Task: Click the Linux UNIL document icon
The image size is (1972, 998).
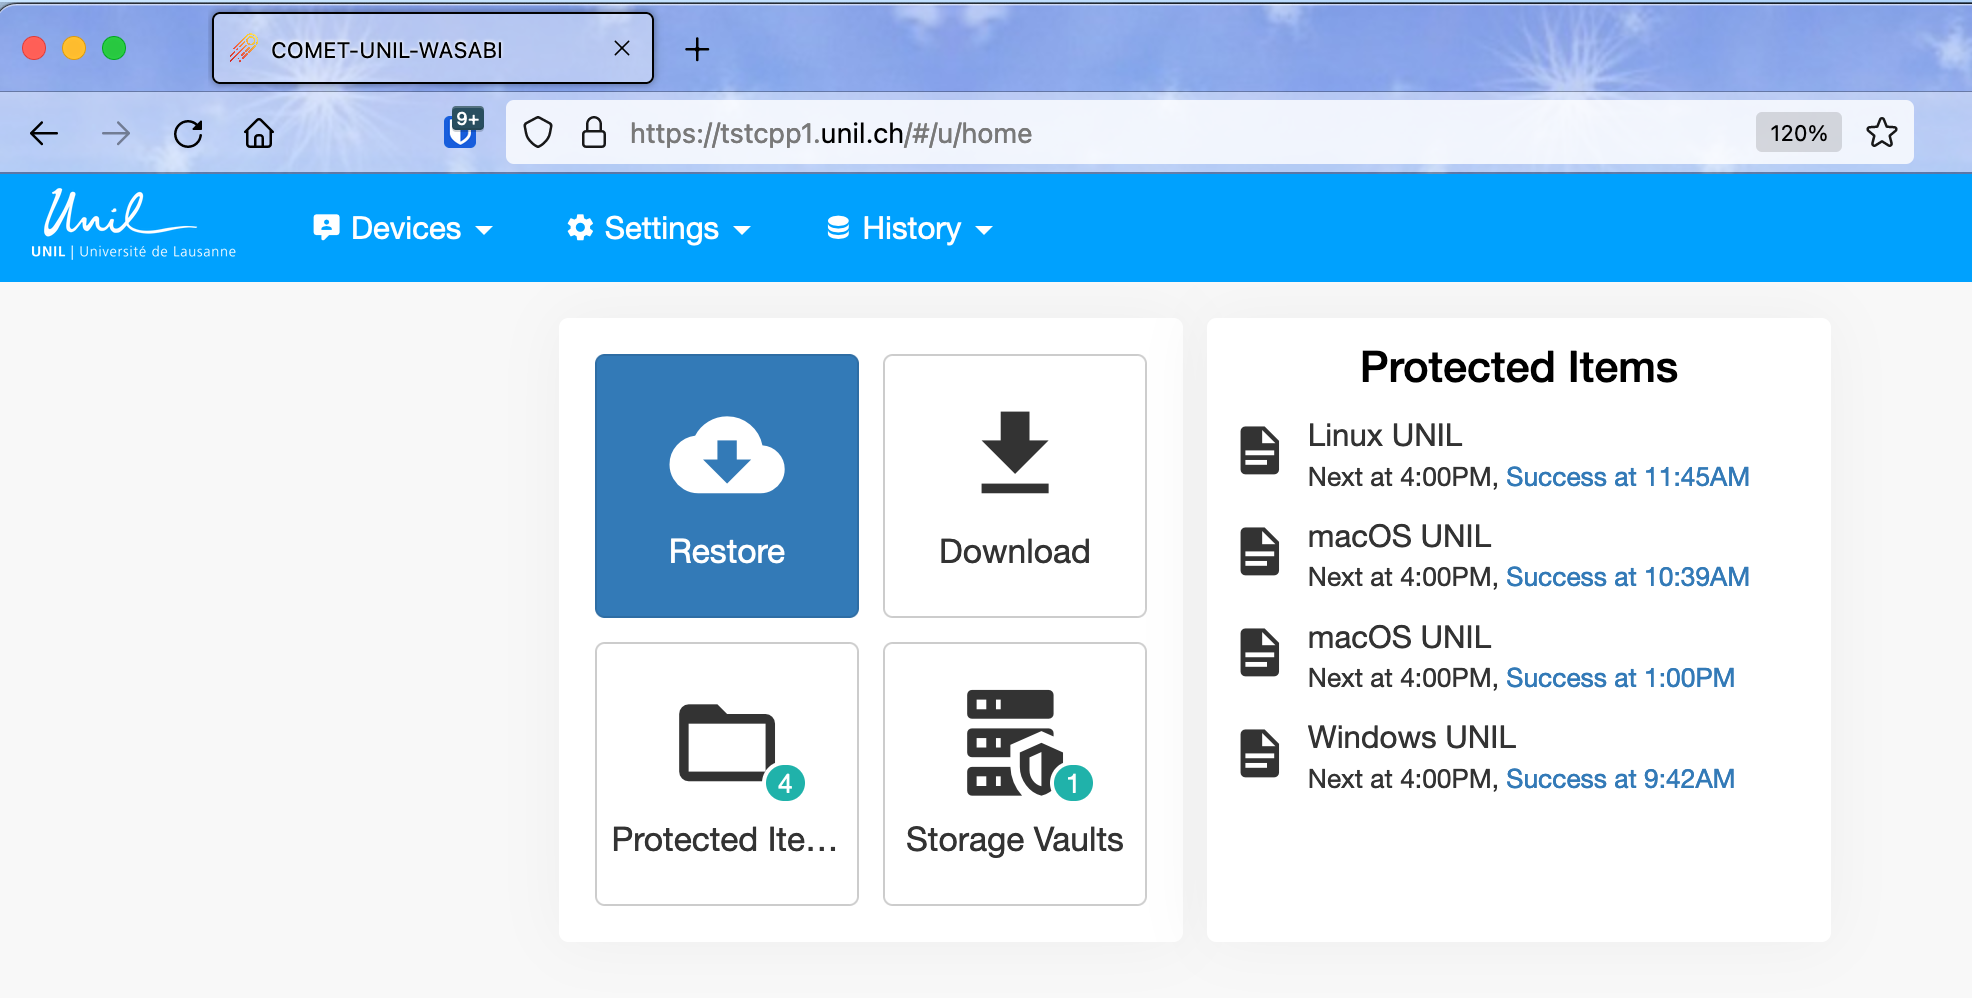Action: tap(1259, 450)
